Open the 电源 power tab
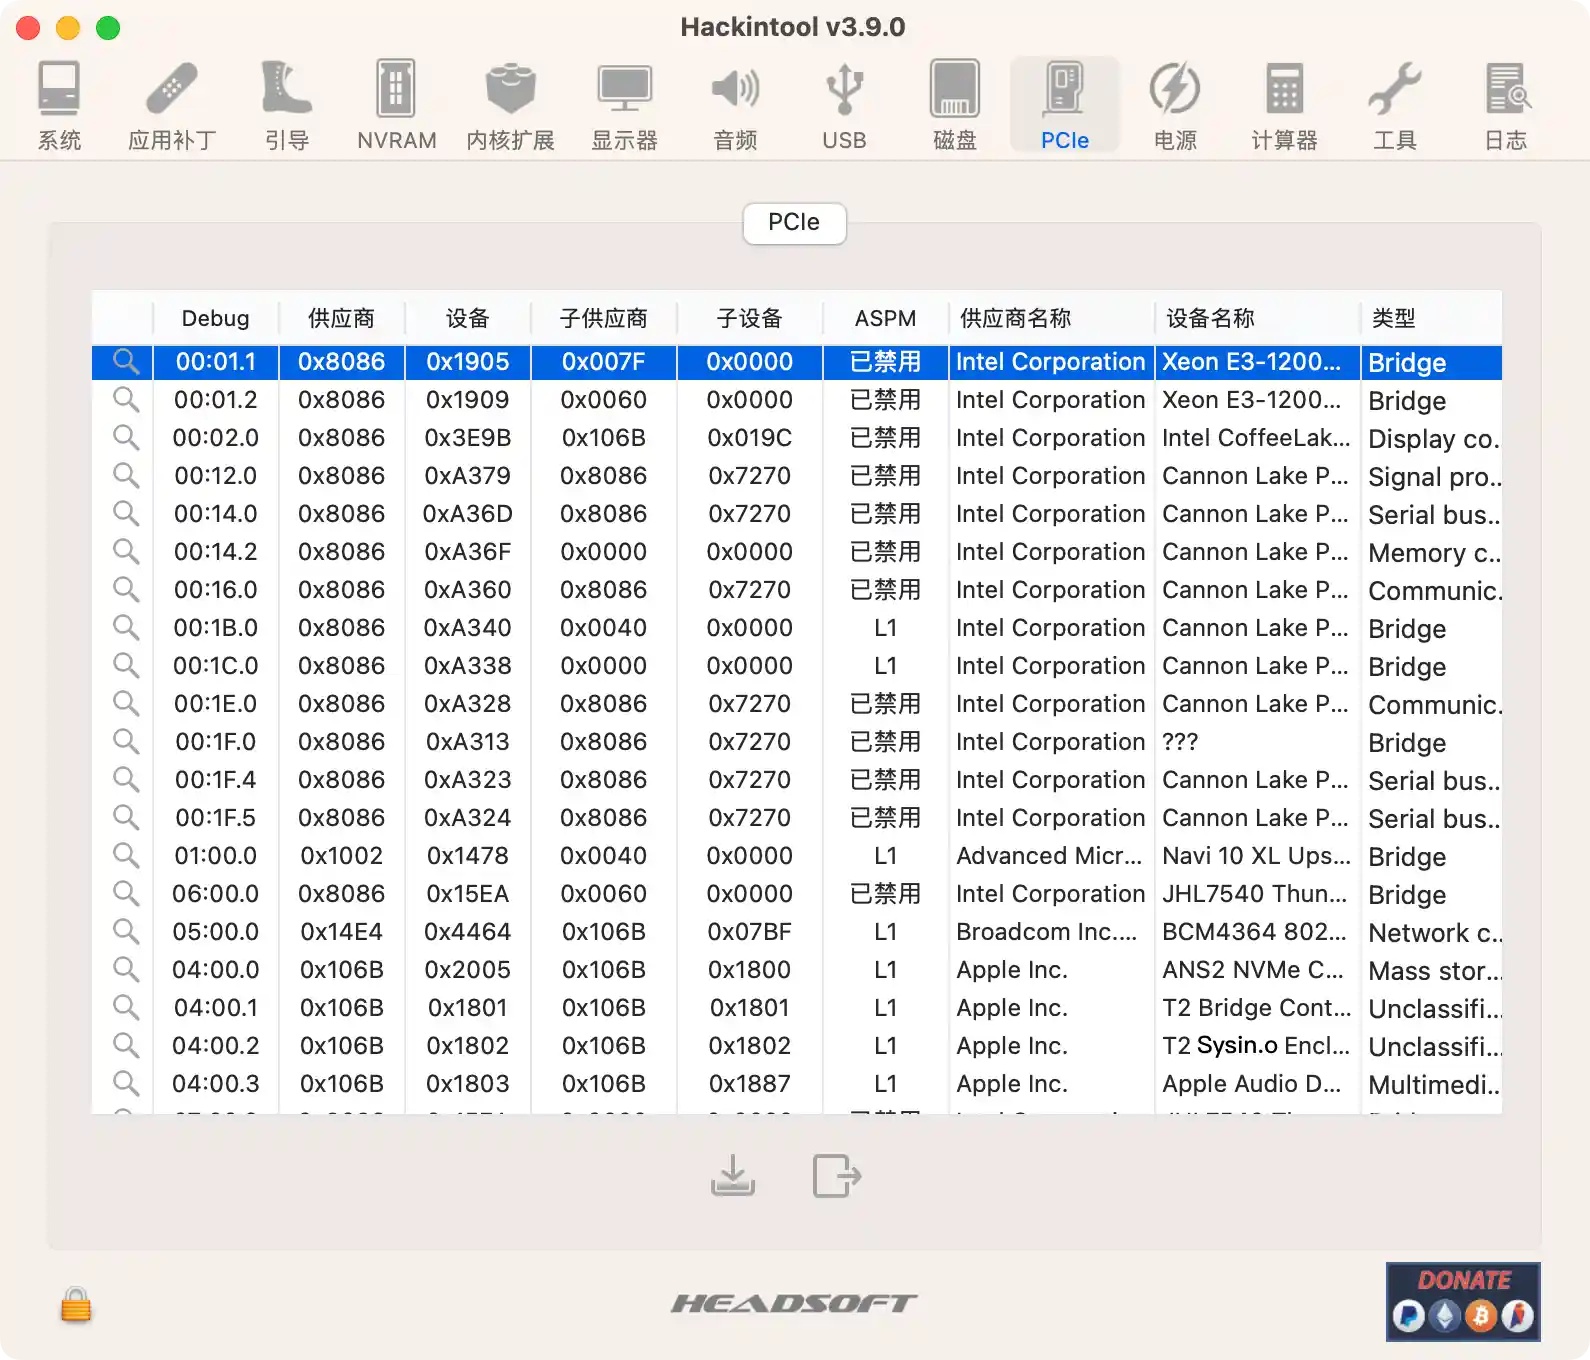The height and width of the screenshot is (1360, 1590). (x=1175, y=105)
